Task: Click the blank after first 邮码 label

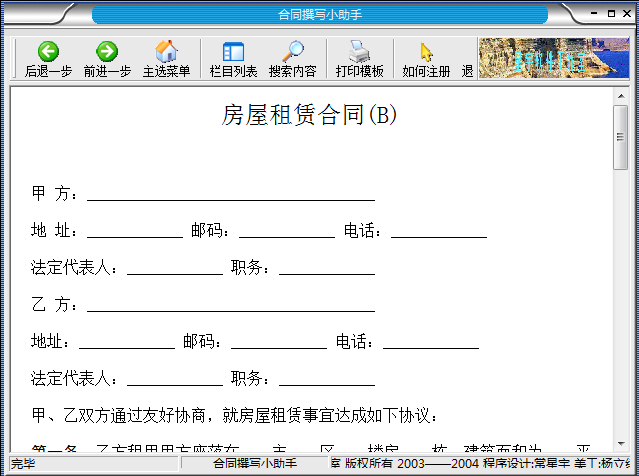Action: pyautogui.click(x=286, y=231)
